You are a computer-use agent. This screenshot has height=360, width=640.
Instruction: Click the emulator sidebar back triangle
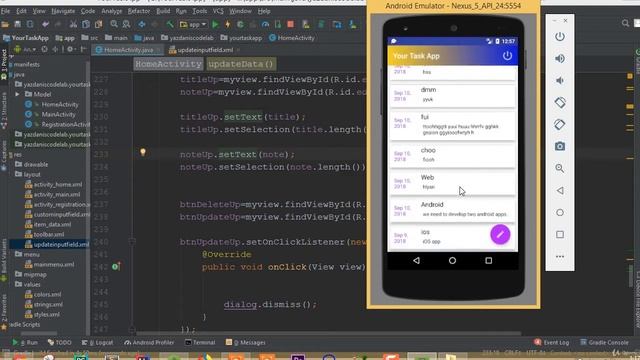[x=560, y=191]
